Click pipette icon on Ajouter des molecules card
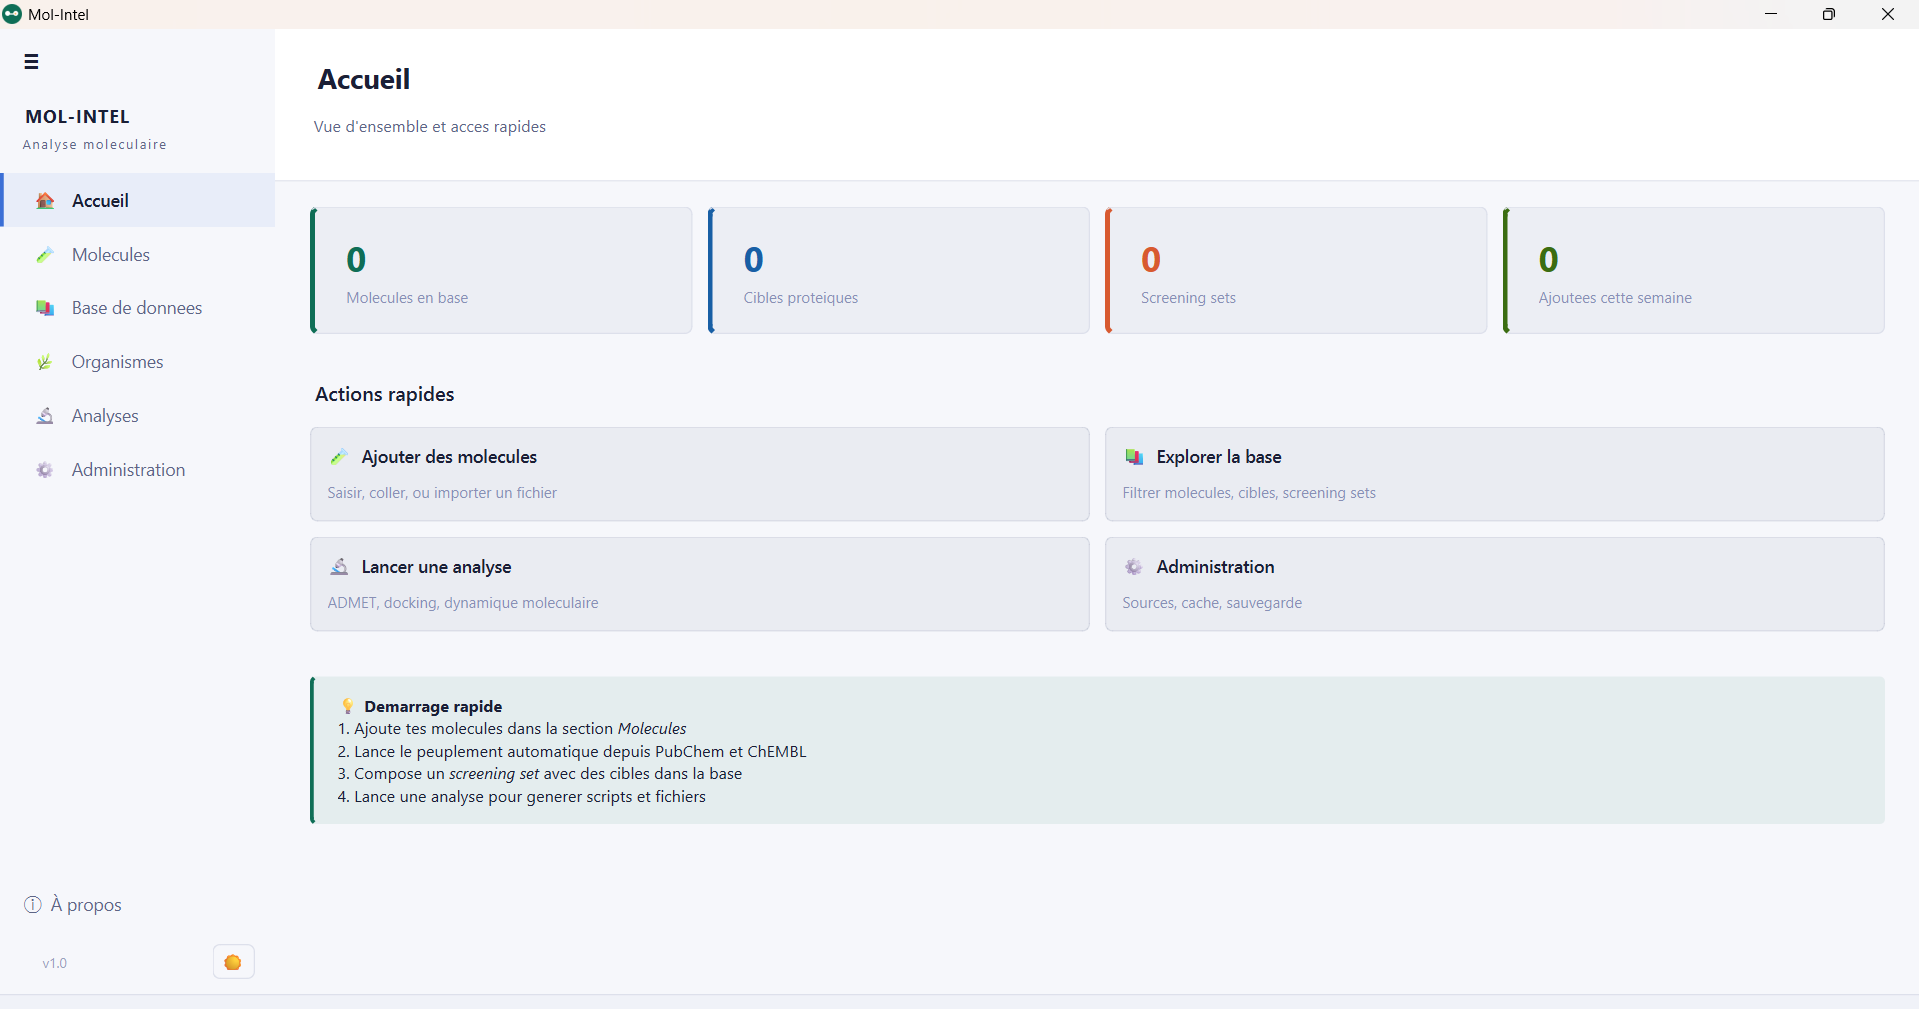The image size is (1919, 1009). pos(339,457)
